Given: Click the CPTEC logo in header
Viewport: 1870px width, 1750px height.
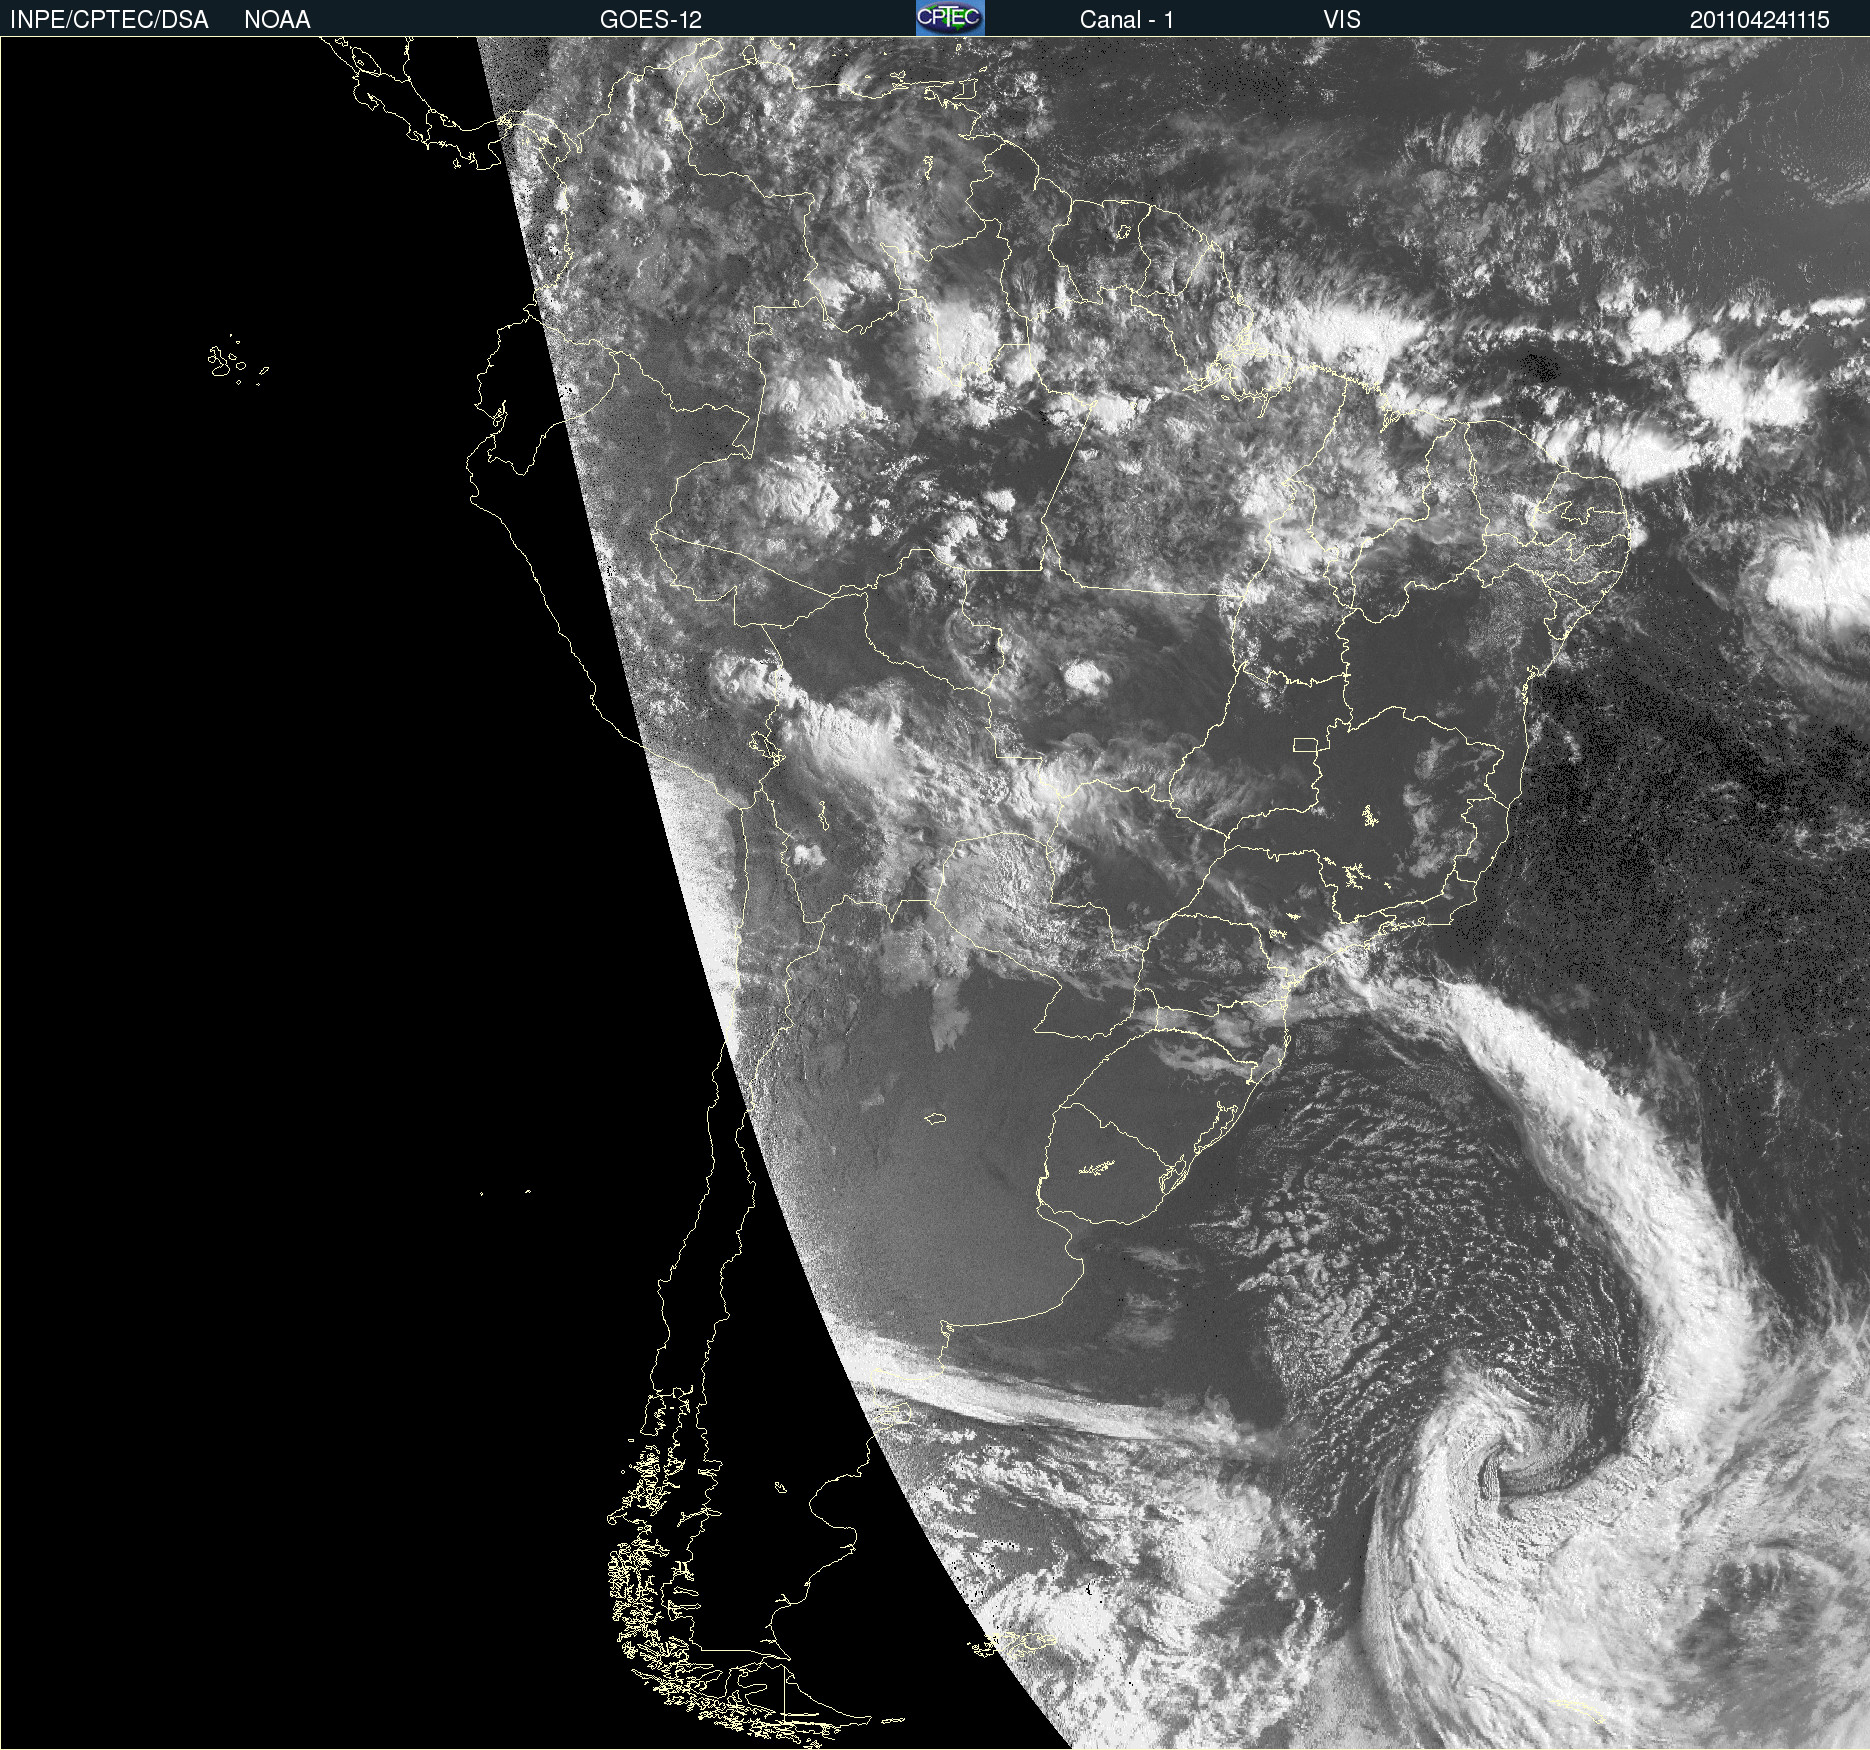Looking at the screenshot, I should click(950, 18).
